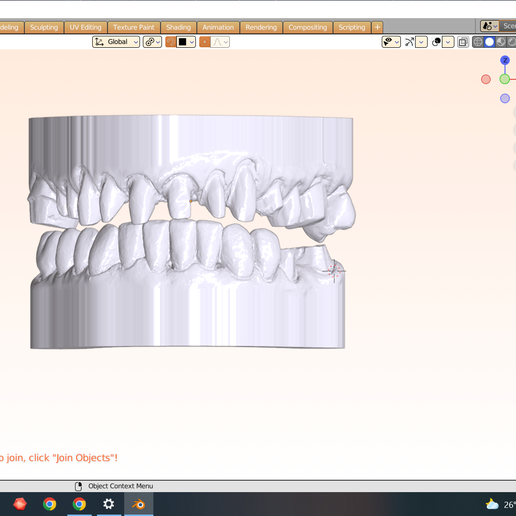Screen dimensions: 516x516
Task: Click the Z axis on navigation gizmo
Action: point(505,60)
